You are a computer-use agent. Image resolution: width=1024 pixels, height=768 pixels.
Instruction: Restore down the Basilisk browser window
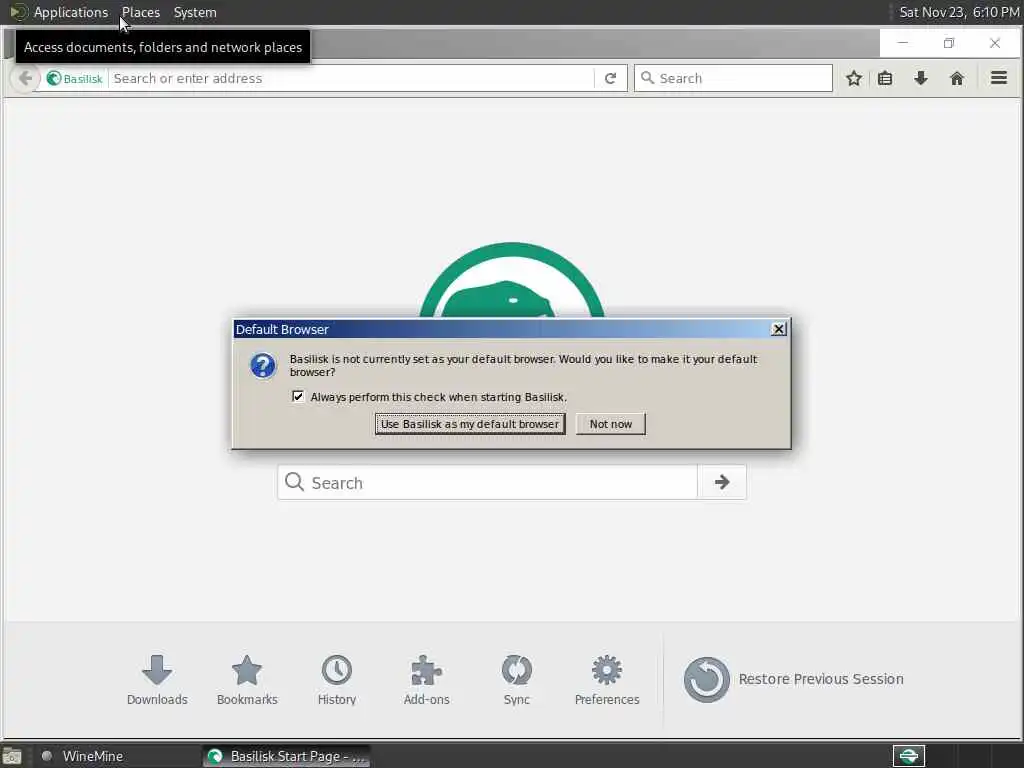(x=949, y=43)
